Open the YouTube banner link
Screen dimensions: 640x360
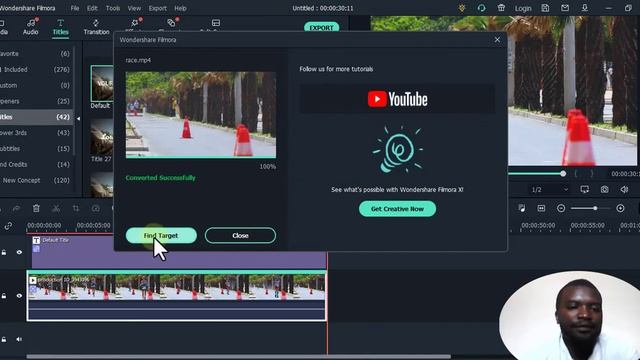click(397, 99)
